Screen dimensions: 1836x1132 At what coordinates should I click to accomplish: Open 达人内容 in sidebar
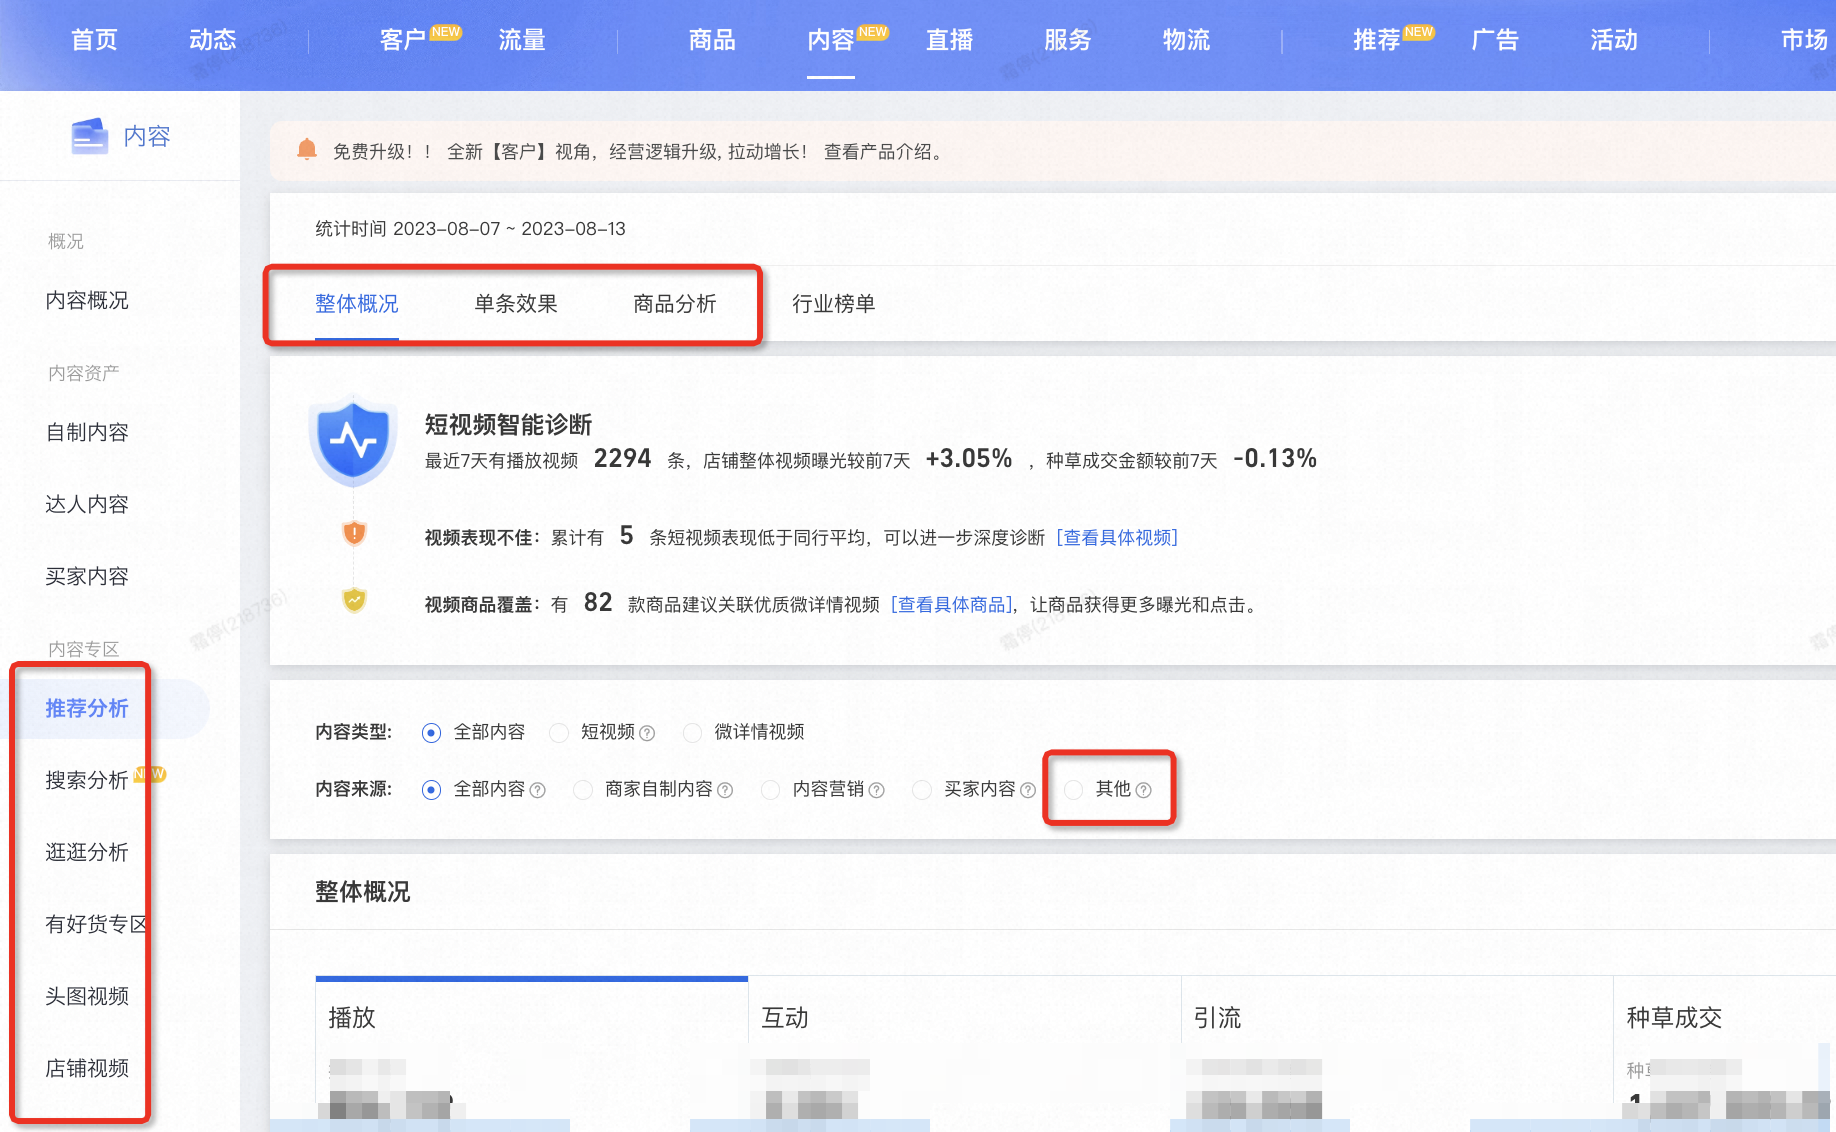coord(87,505)
